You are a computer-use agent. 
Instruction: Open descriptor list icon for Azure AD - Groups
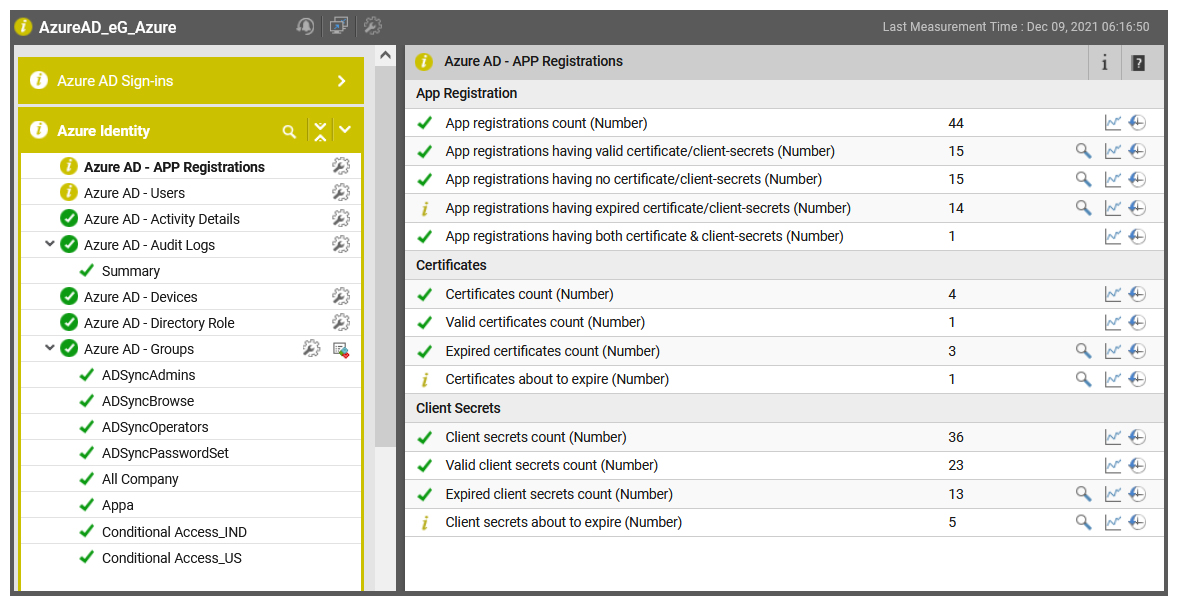point(341,349)
